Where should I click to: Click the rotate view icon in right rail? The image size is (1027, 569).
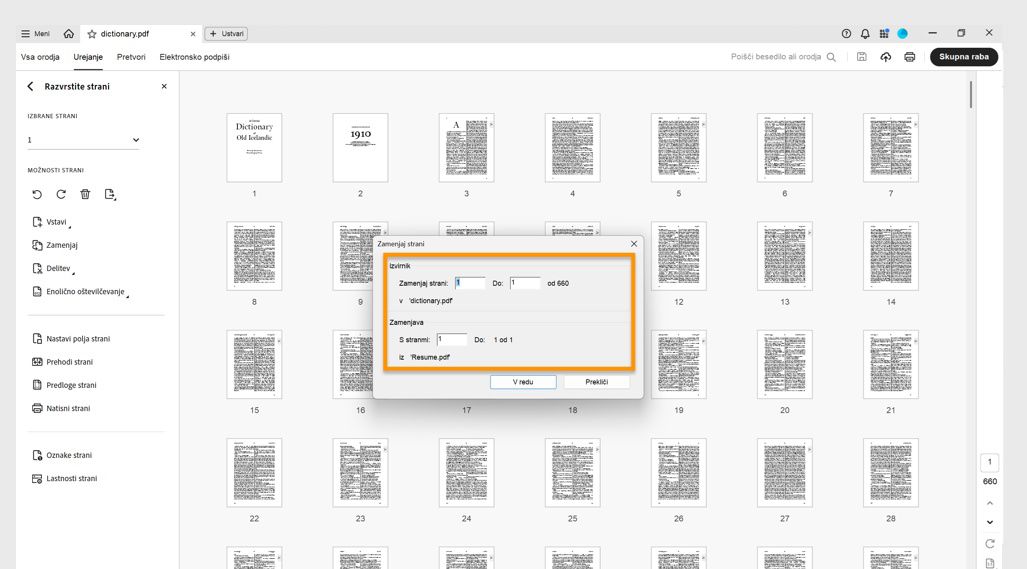[x=990, y=543]
